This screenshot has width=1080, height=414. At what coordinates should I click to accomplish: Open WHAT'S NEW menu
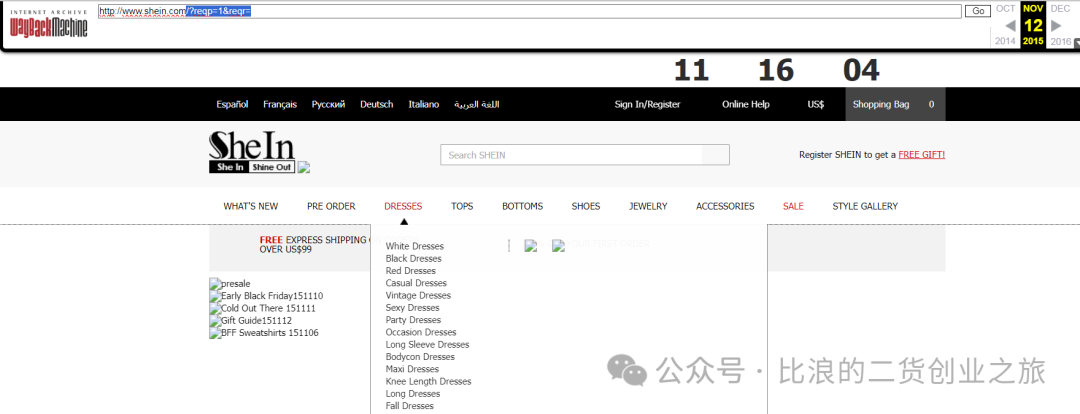[251, 206]
